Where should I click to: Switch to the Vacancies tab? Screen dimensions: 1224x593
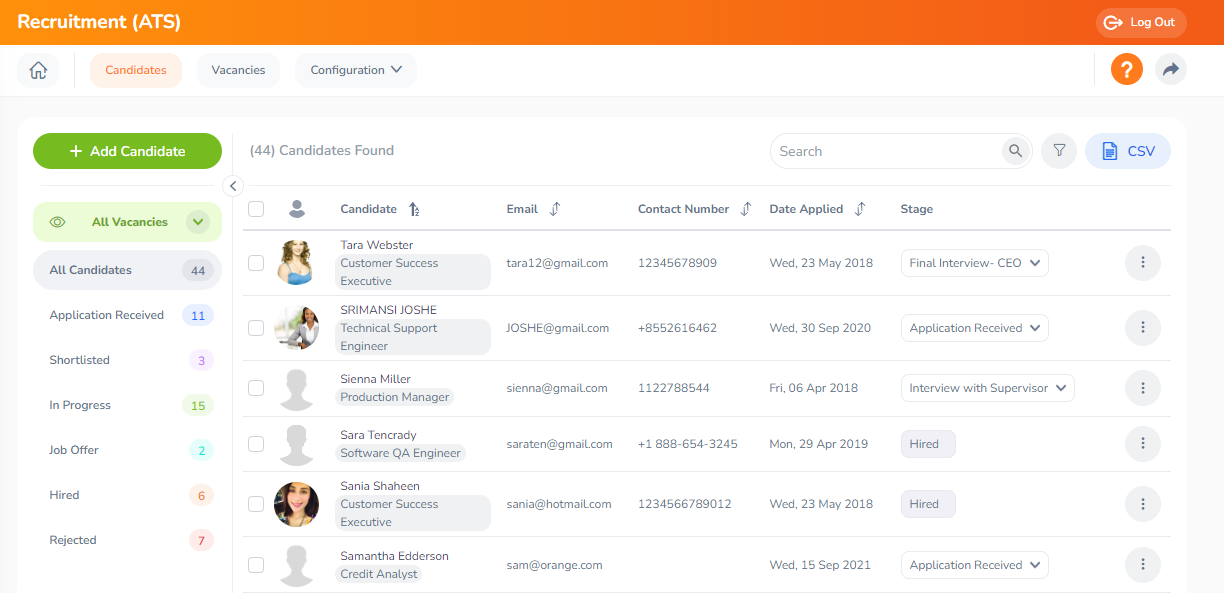(x=238, y=70)
